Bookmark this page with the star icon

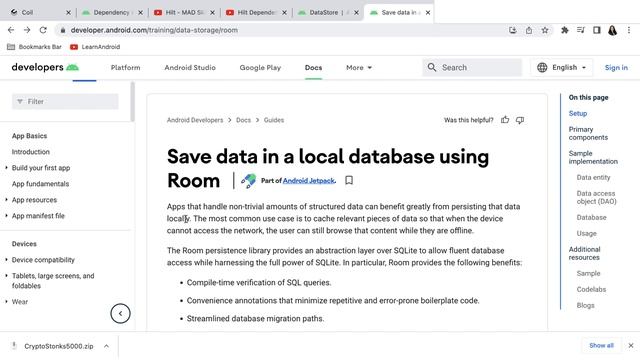click(545, 30)
